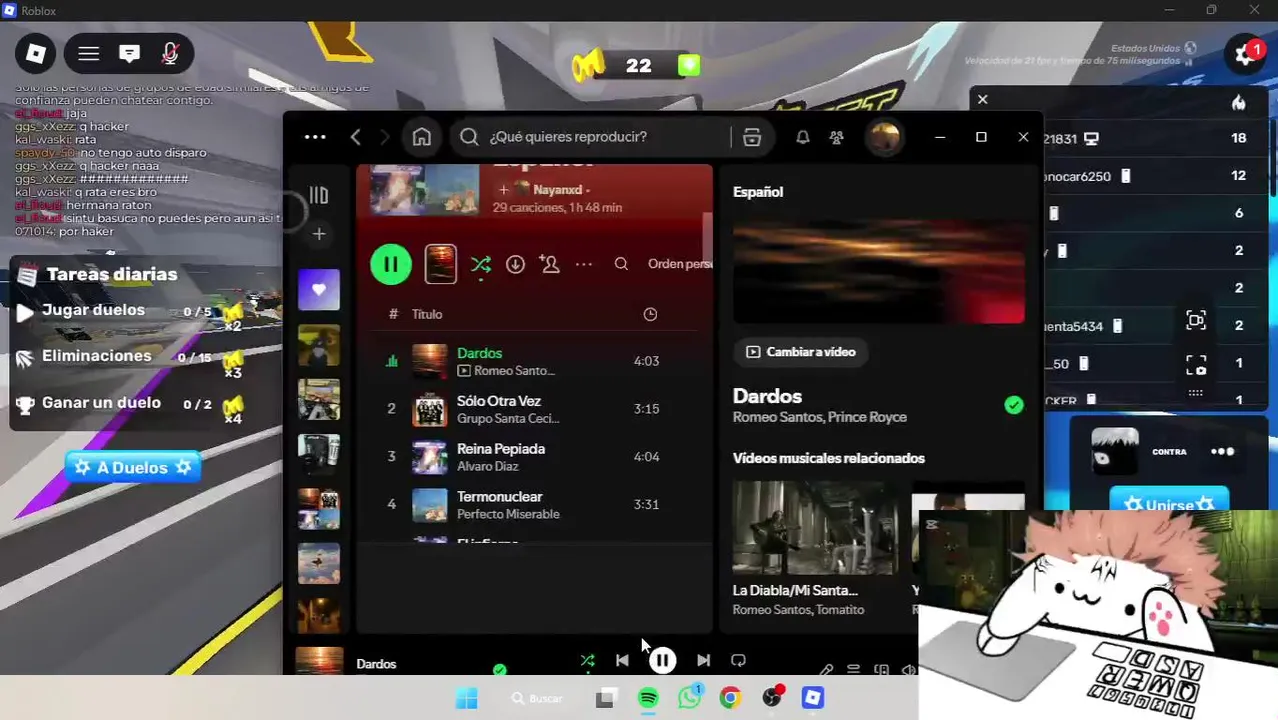Screen dimensions: 1278x720
Task: Click Cambiar a vídeo button
Action: pyautogui.click(x=801, y=352)
